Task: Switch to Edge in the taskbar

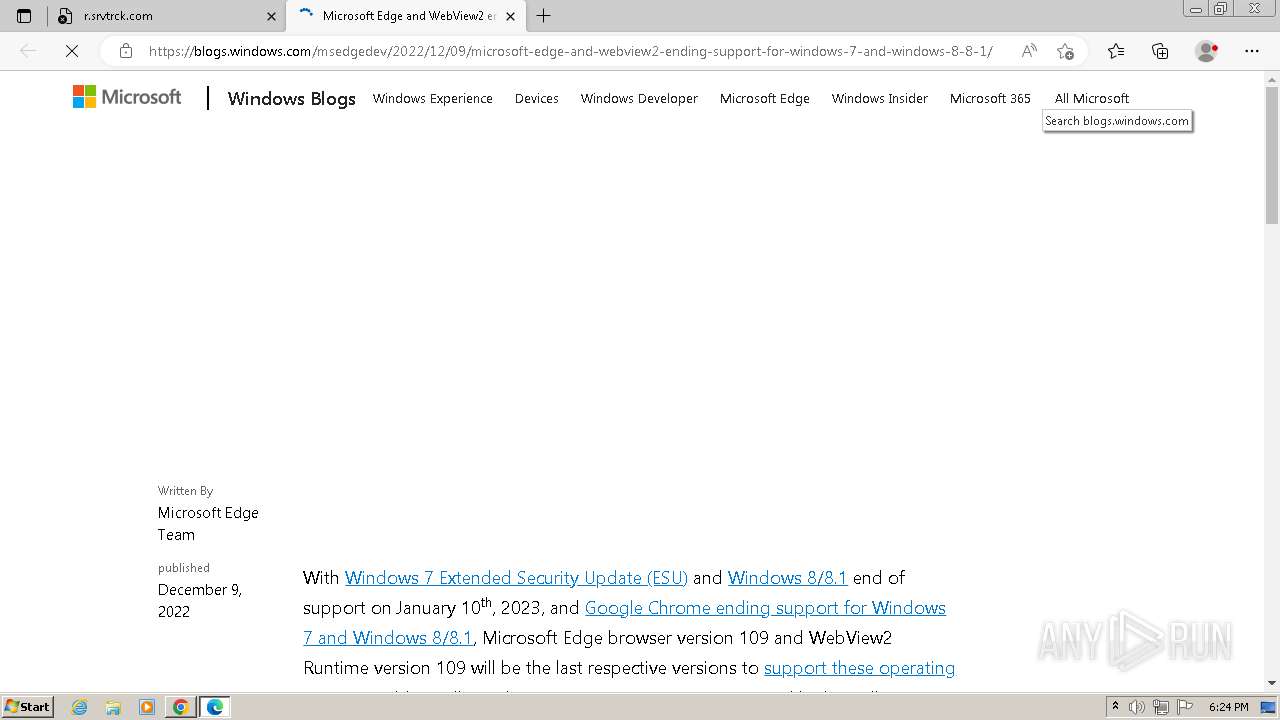Action: tap(215, 707)
